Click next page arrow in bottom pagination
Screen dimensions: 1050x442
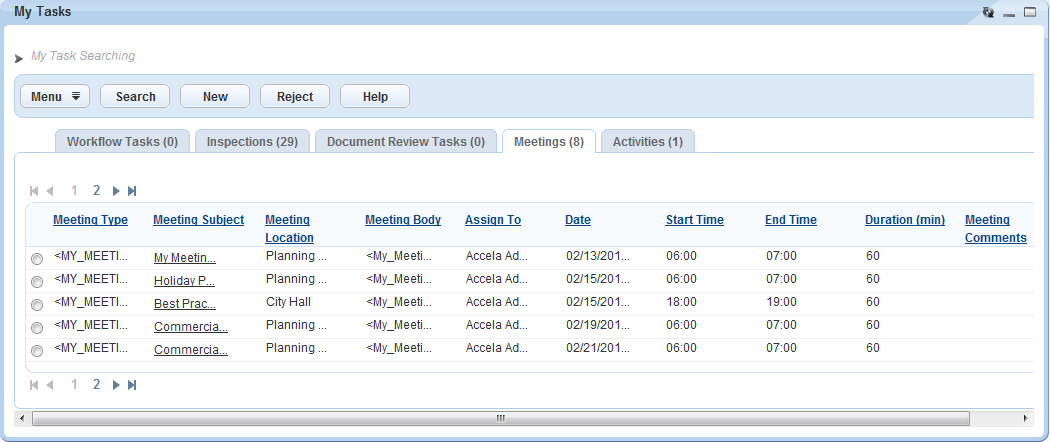tap(116, 384)
